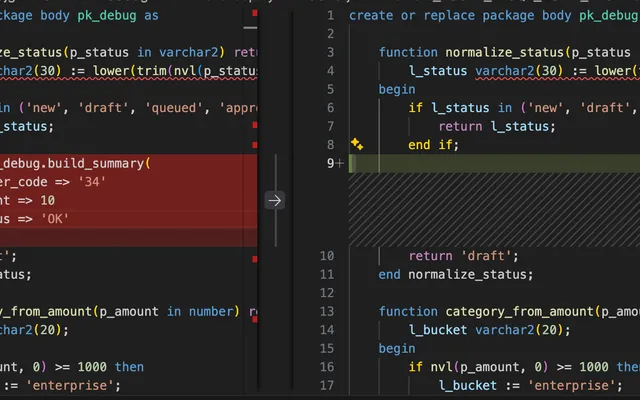Click "function category_from_amount" on line 13
This screenshot has width=640, height=400.
click(x=486, y=311)
